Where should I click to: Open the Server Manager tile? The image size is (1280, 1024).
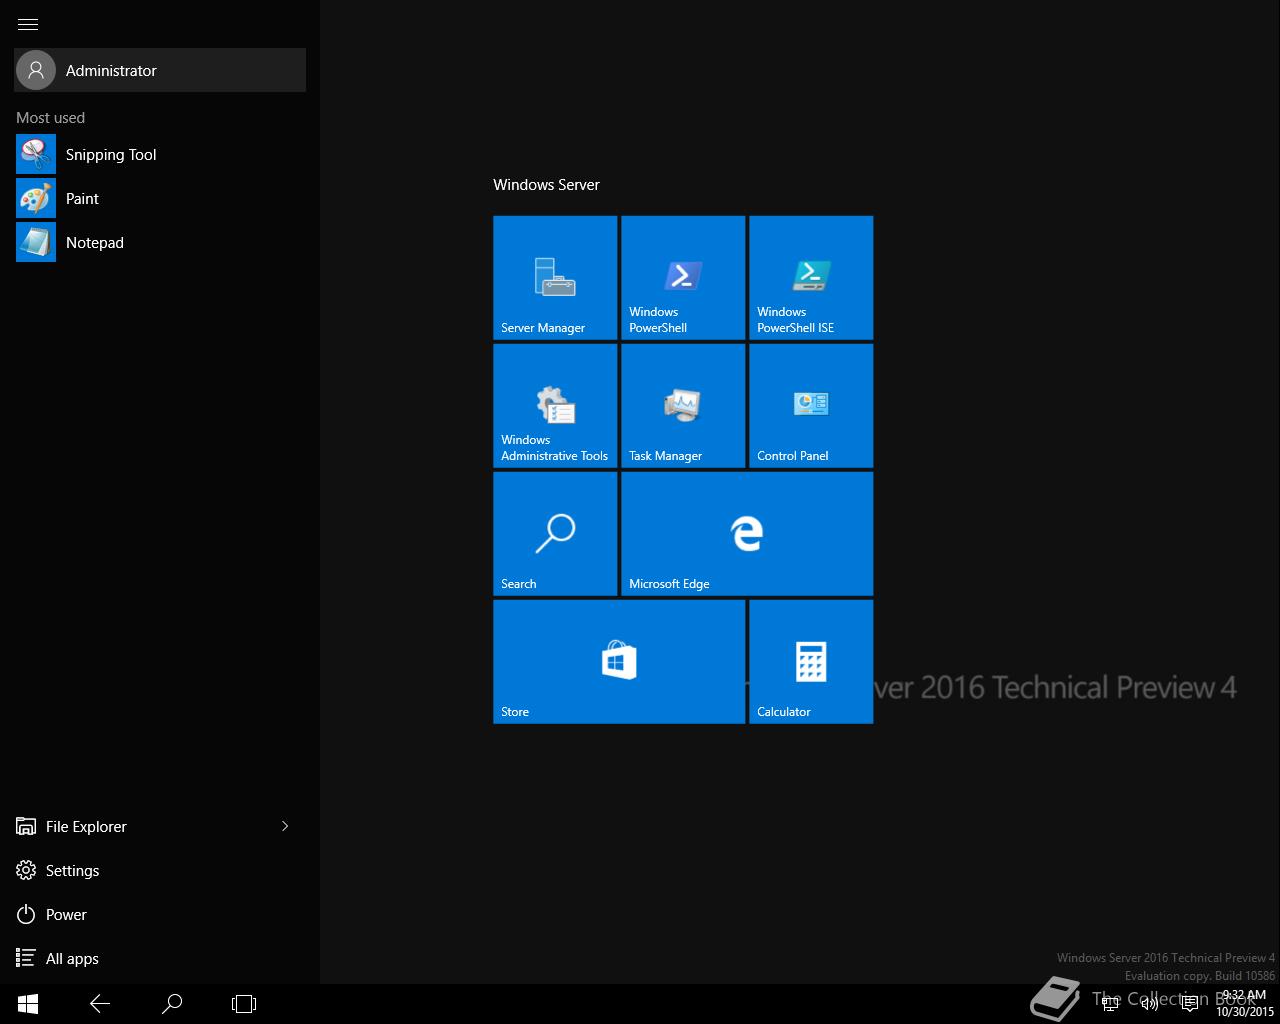555,277
